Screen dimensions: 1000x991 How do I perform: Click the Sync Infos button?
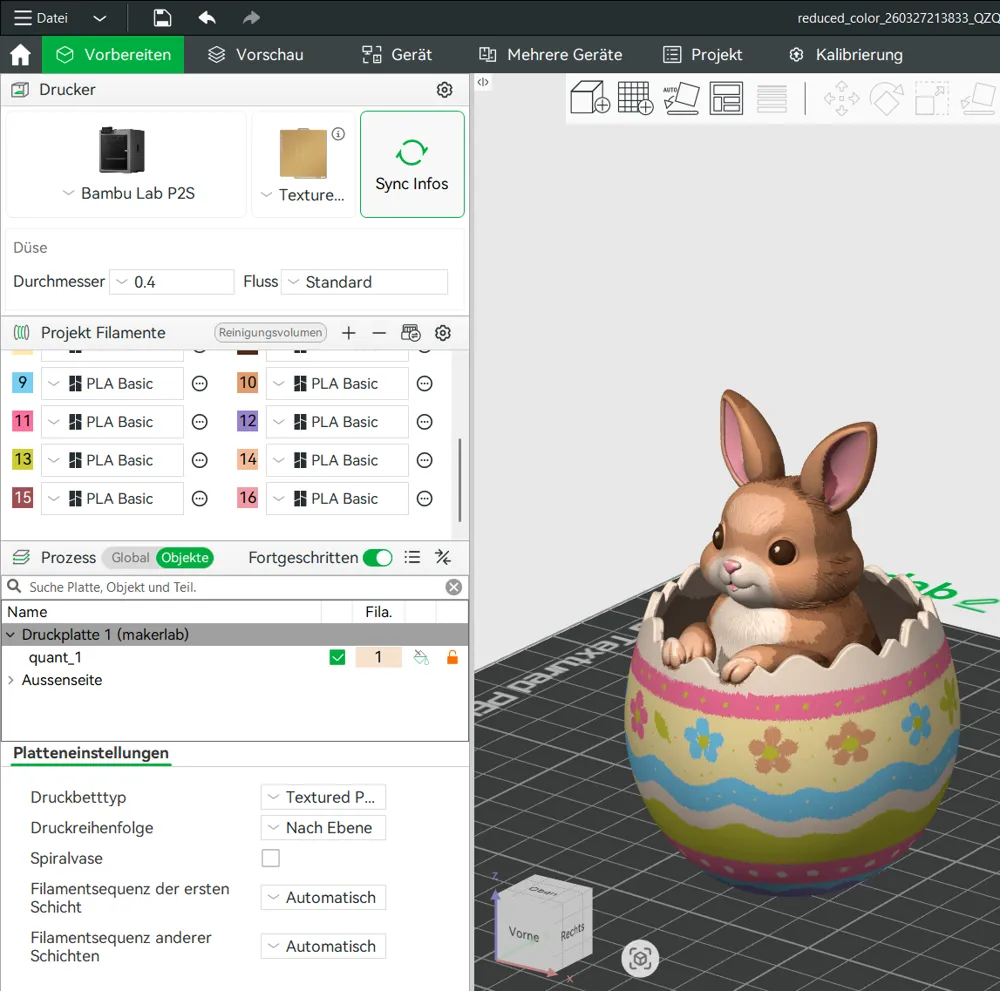(x=412, y=165)
